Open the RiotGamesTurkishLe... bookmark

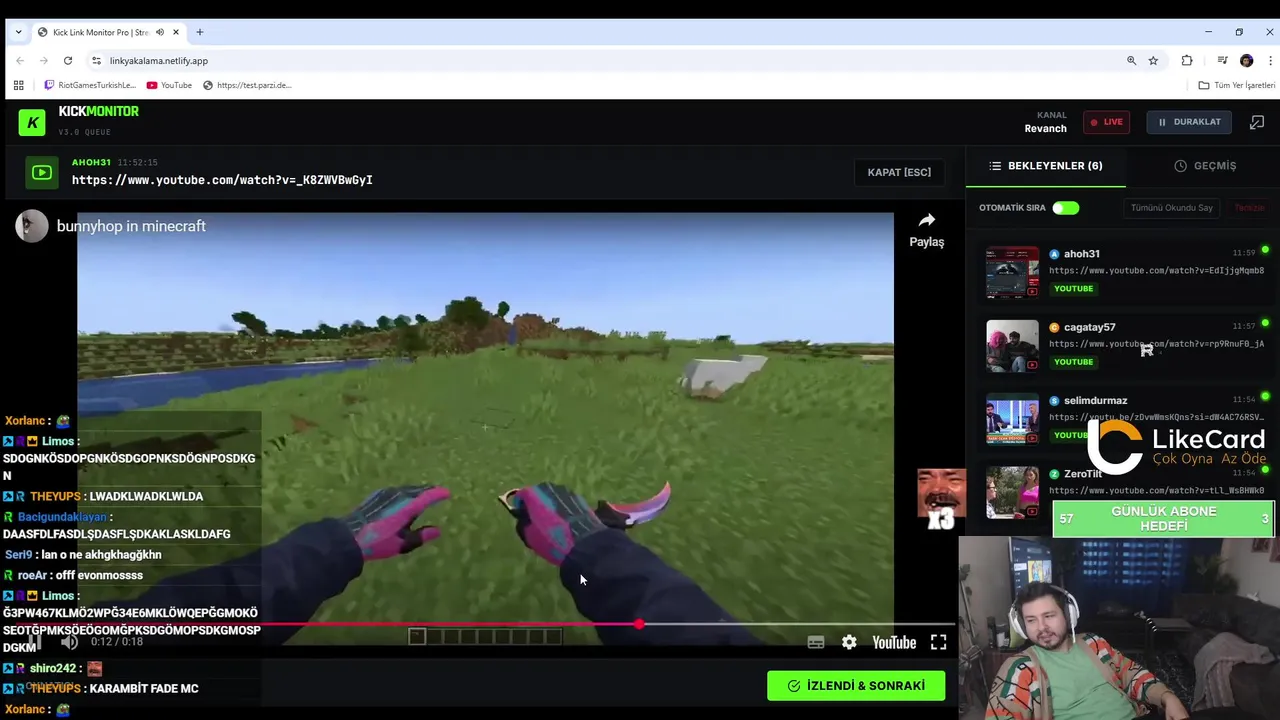pos(90,85)
